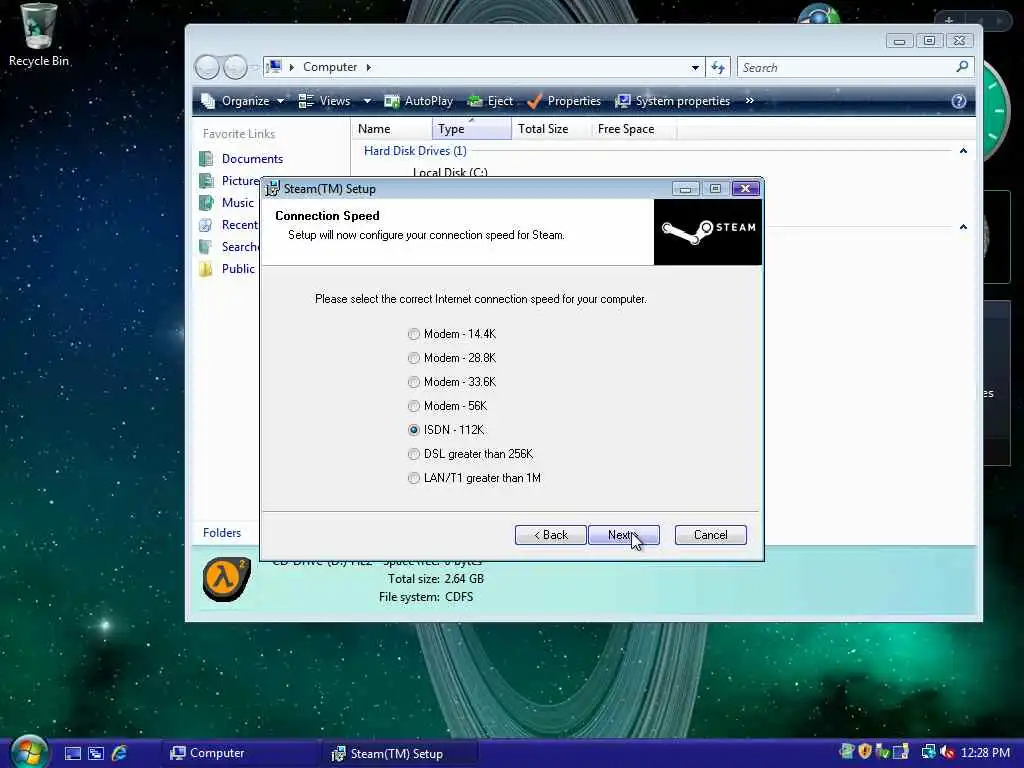The height and width of the screenshot is (768, 1024).
Task: Go to next step in Steam Setup
Action: click(x=624, y=535)
